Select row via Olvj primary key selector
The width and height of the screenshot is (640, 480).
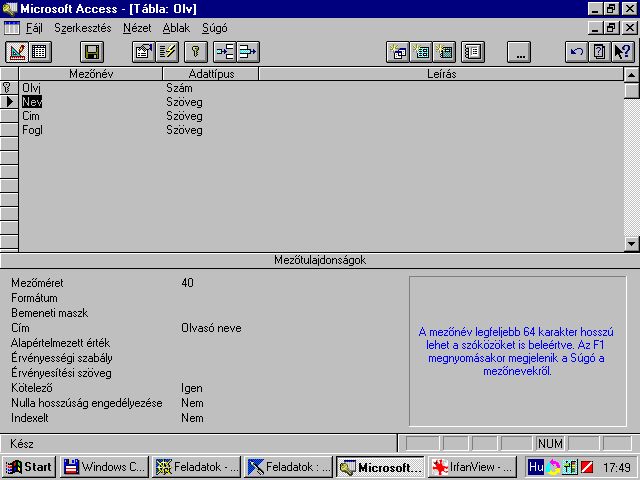9,88
